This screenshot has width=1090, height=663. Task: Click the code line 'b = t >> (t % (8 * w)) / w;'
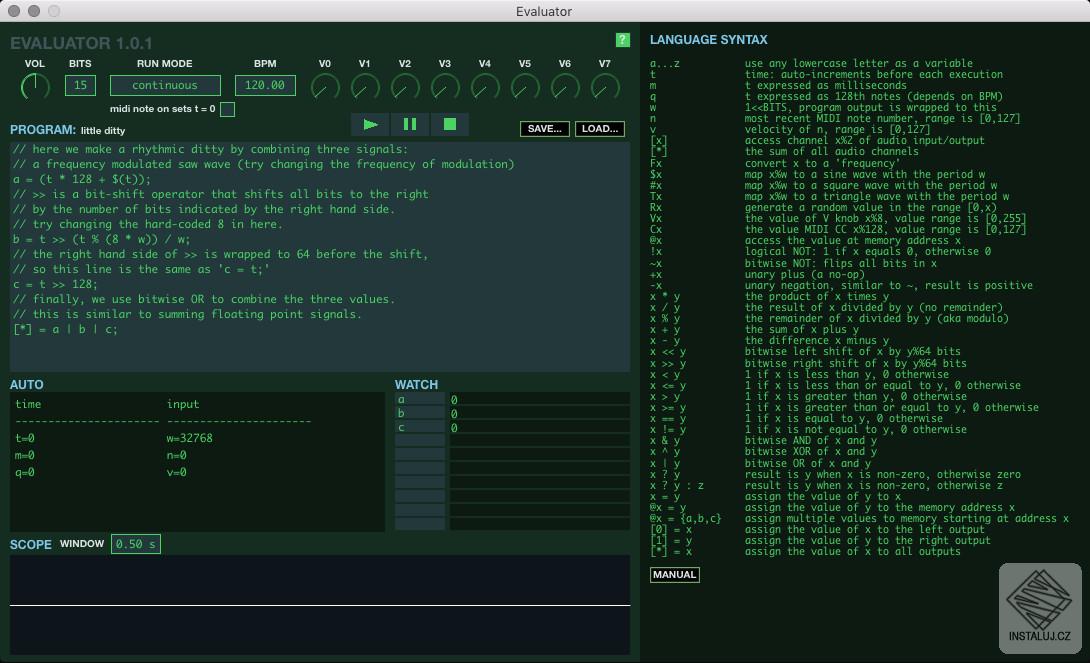[101, 239]
